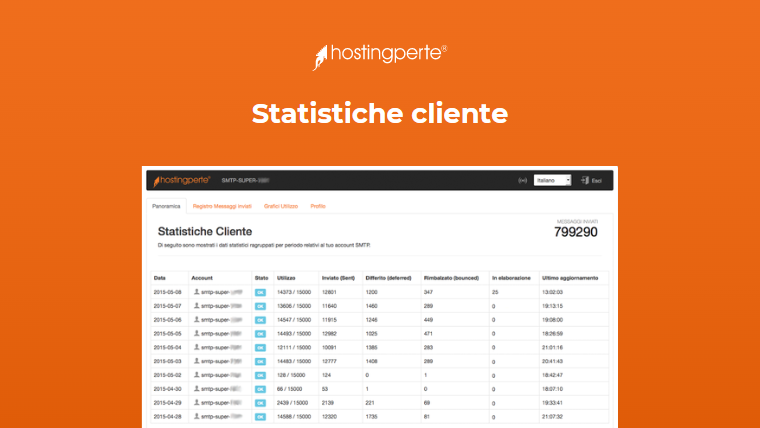Click the smtp-super account in the 2015-04-29 row
The width and height of the screenshot is (760, 428).
point(220,402)
